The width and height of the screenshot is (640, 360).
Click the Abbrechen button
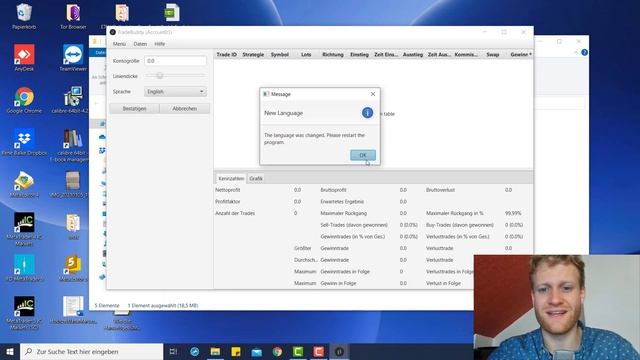tap(184, 109)
